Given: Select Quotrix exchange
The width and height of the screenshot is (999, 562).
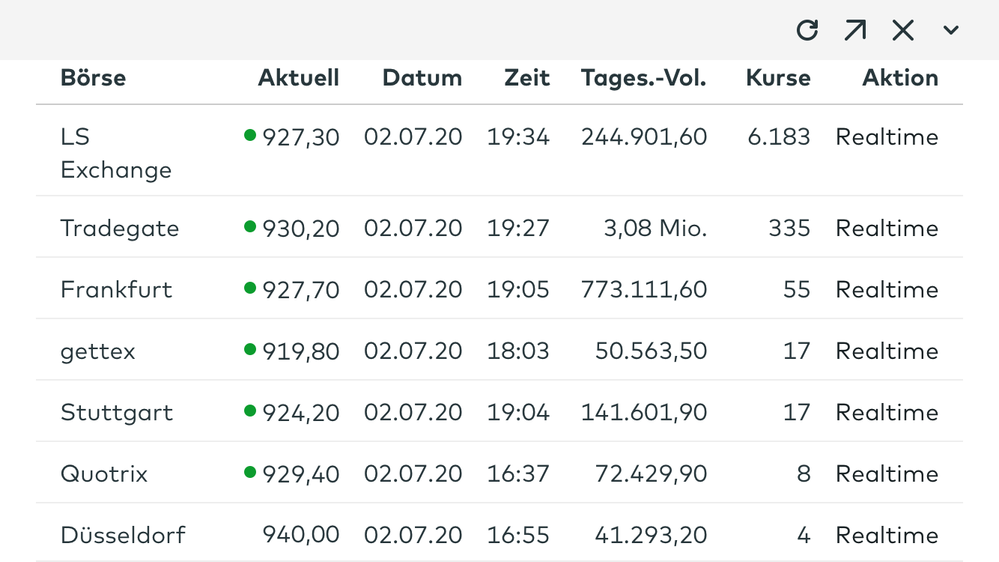Looking at the screenshot, I should [x=104, y=474].
